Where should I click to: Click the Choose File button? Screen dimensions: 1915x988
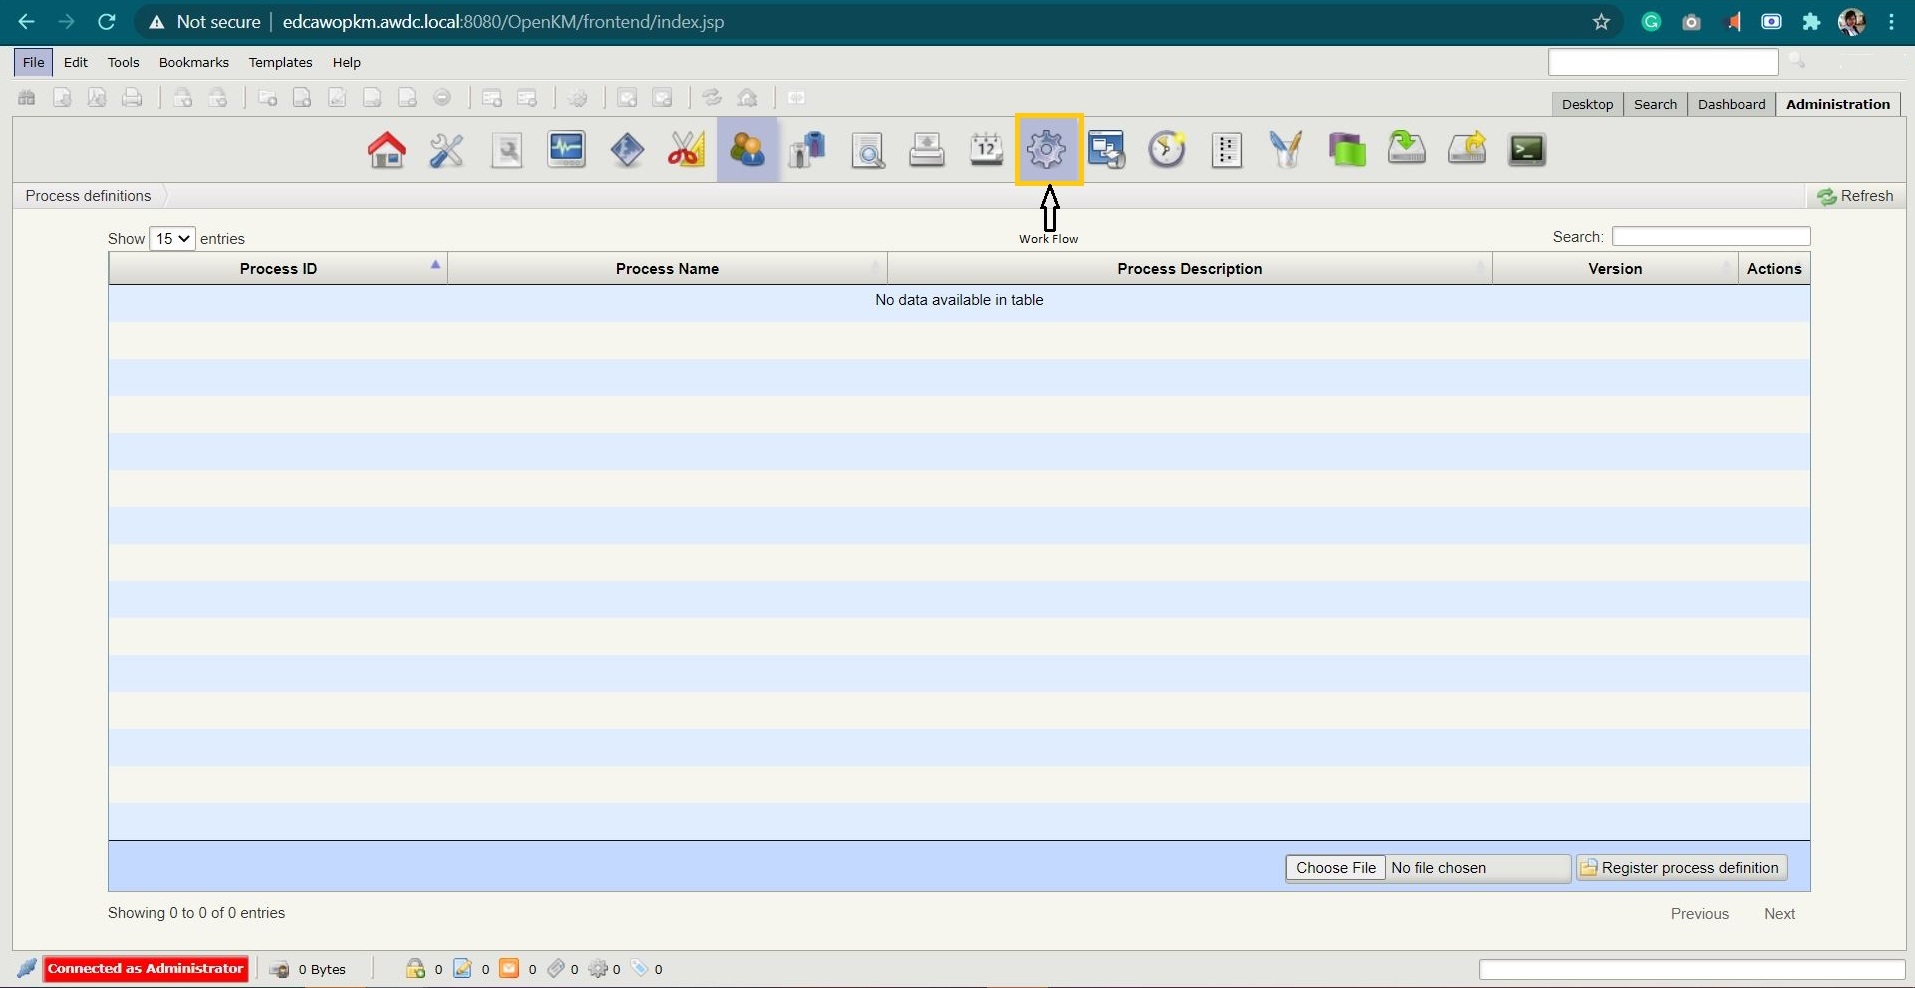click(1335, 868)
